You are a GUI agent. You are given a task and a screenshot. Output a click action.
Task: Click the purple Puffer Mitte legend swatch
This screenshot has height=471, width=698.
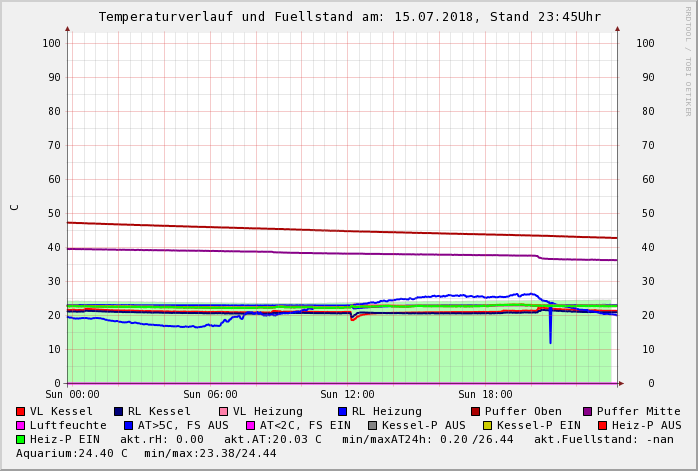pyautogui.click(x=588, y=412)
